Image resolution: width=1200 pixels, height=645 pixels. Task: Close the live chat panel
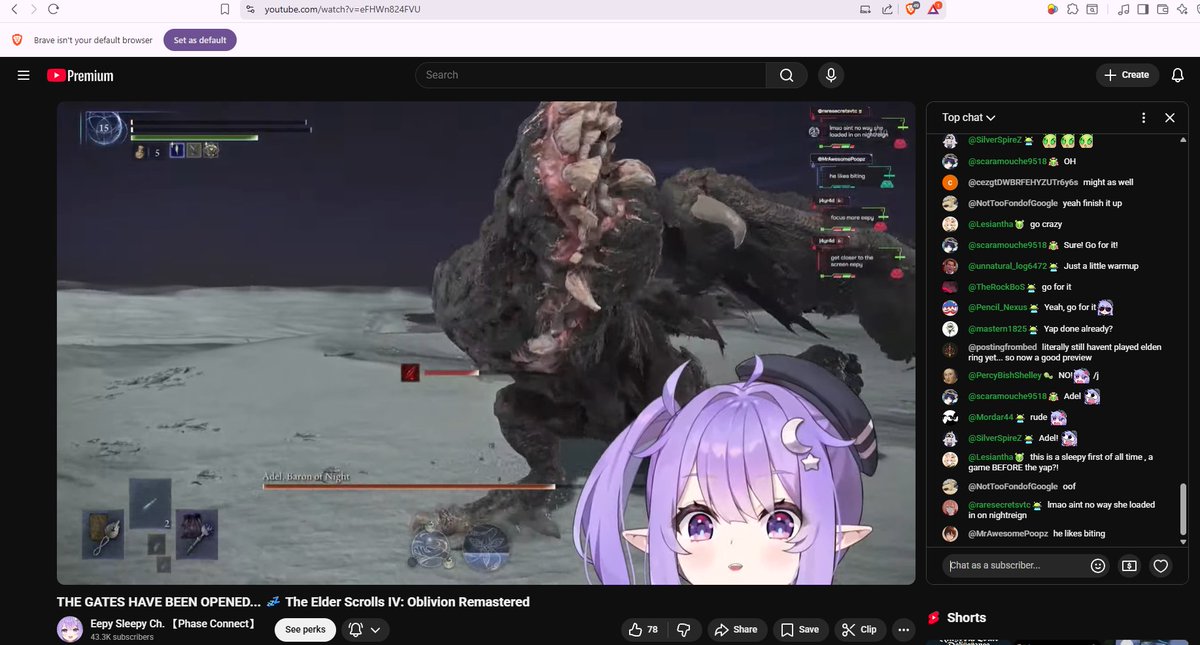coord(1170,117)
